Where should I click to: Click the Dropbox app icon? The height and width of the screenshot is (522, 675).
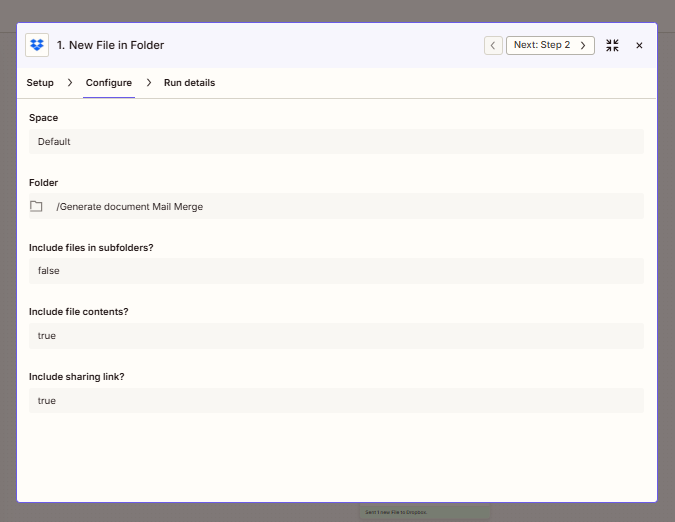tap(37, 45)
